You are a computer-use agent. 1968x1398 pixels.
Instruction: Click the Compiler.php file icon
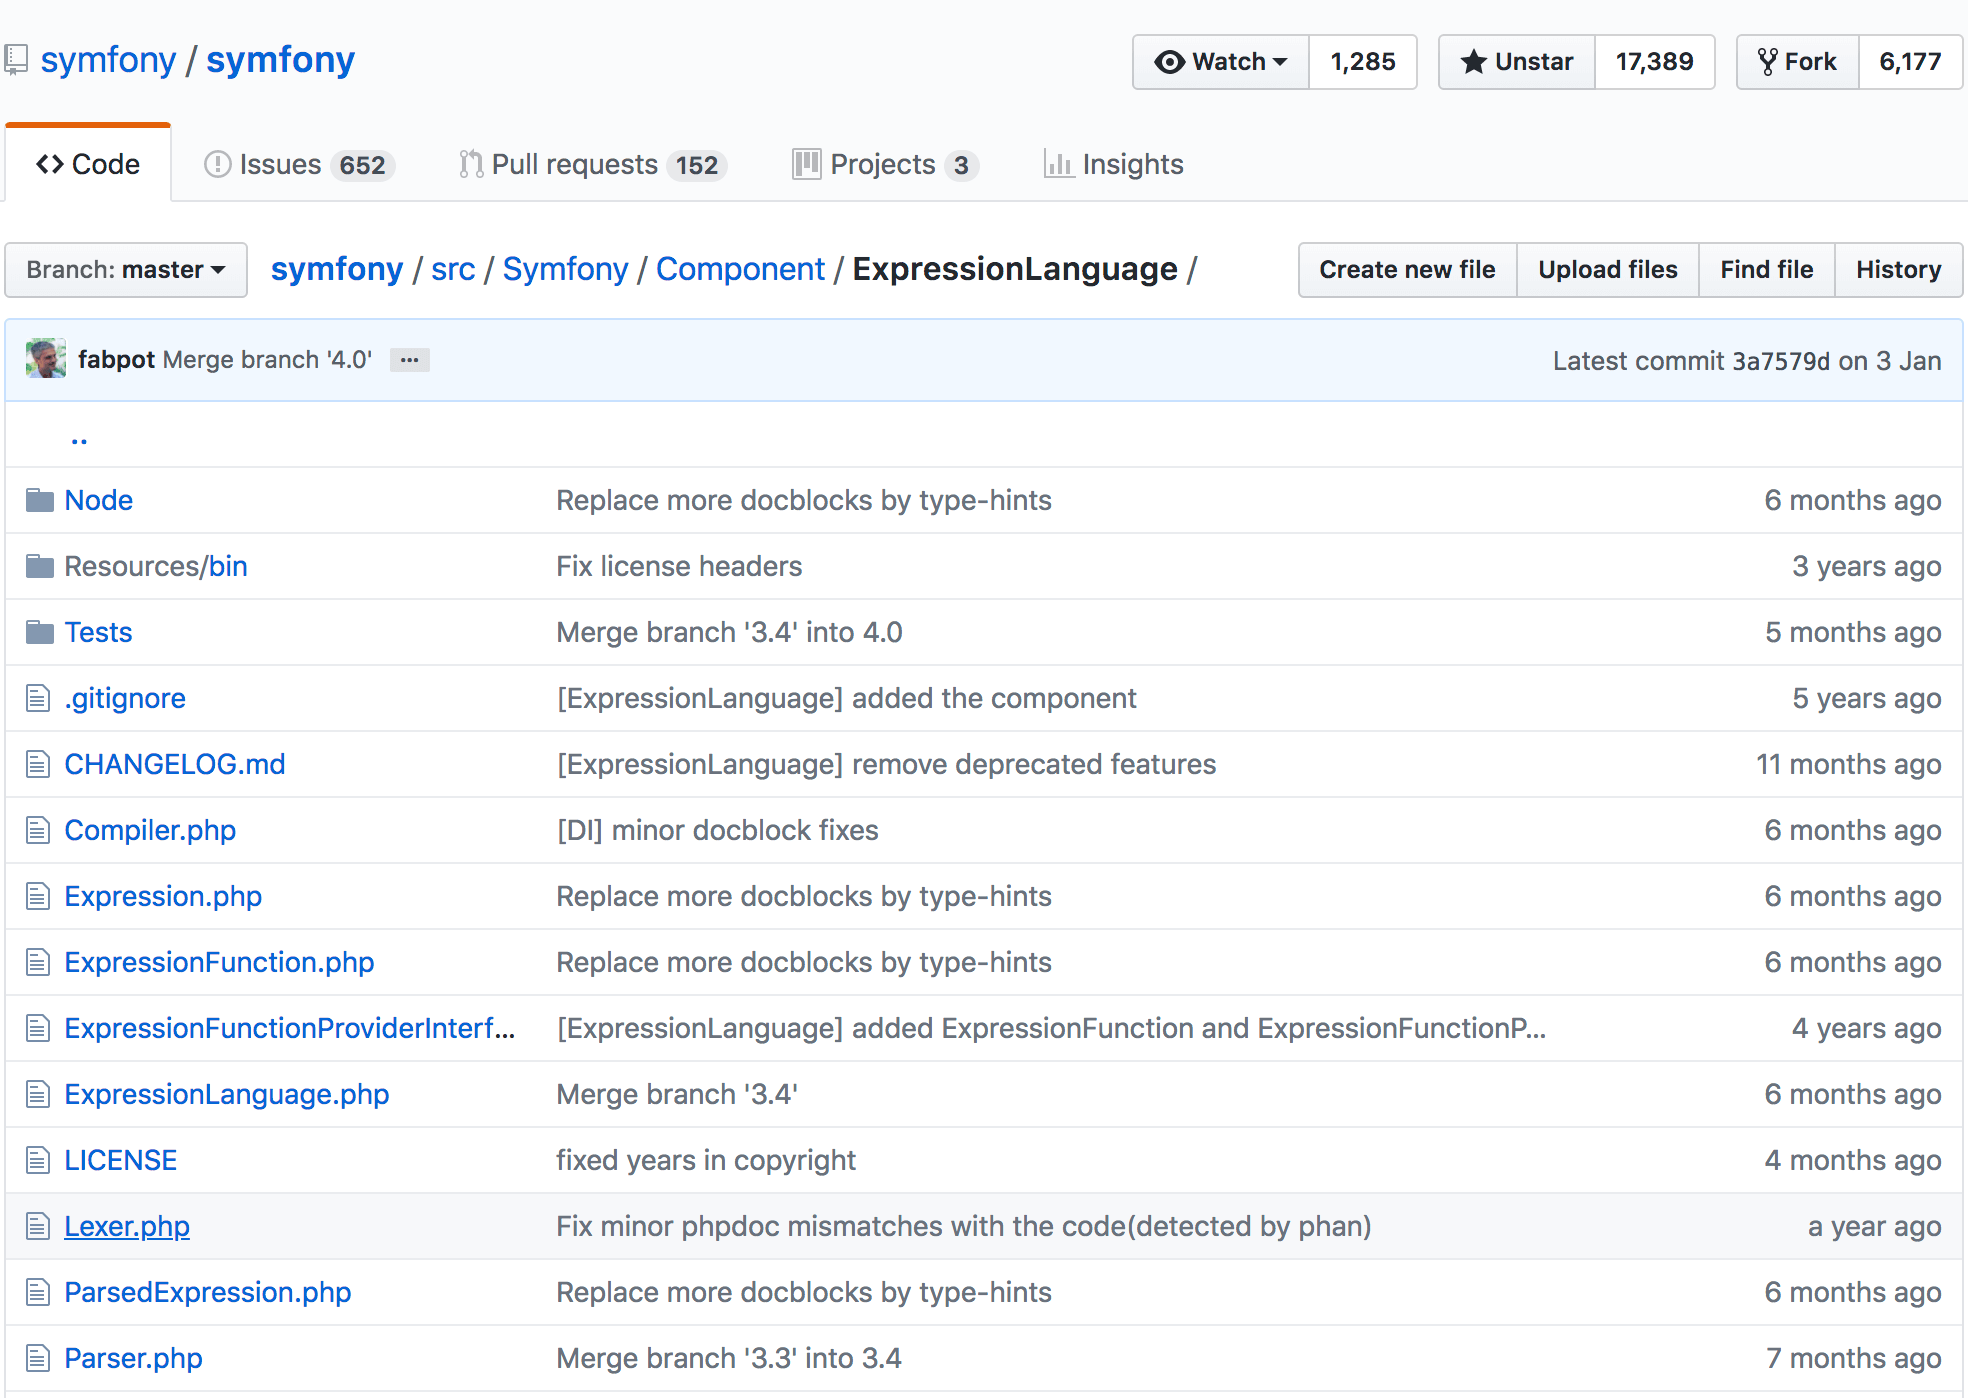38,830
